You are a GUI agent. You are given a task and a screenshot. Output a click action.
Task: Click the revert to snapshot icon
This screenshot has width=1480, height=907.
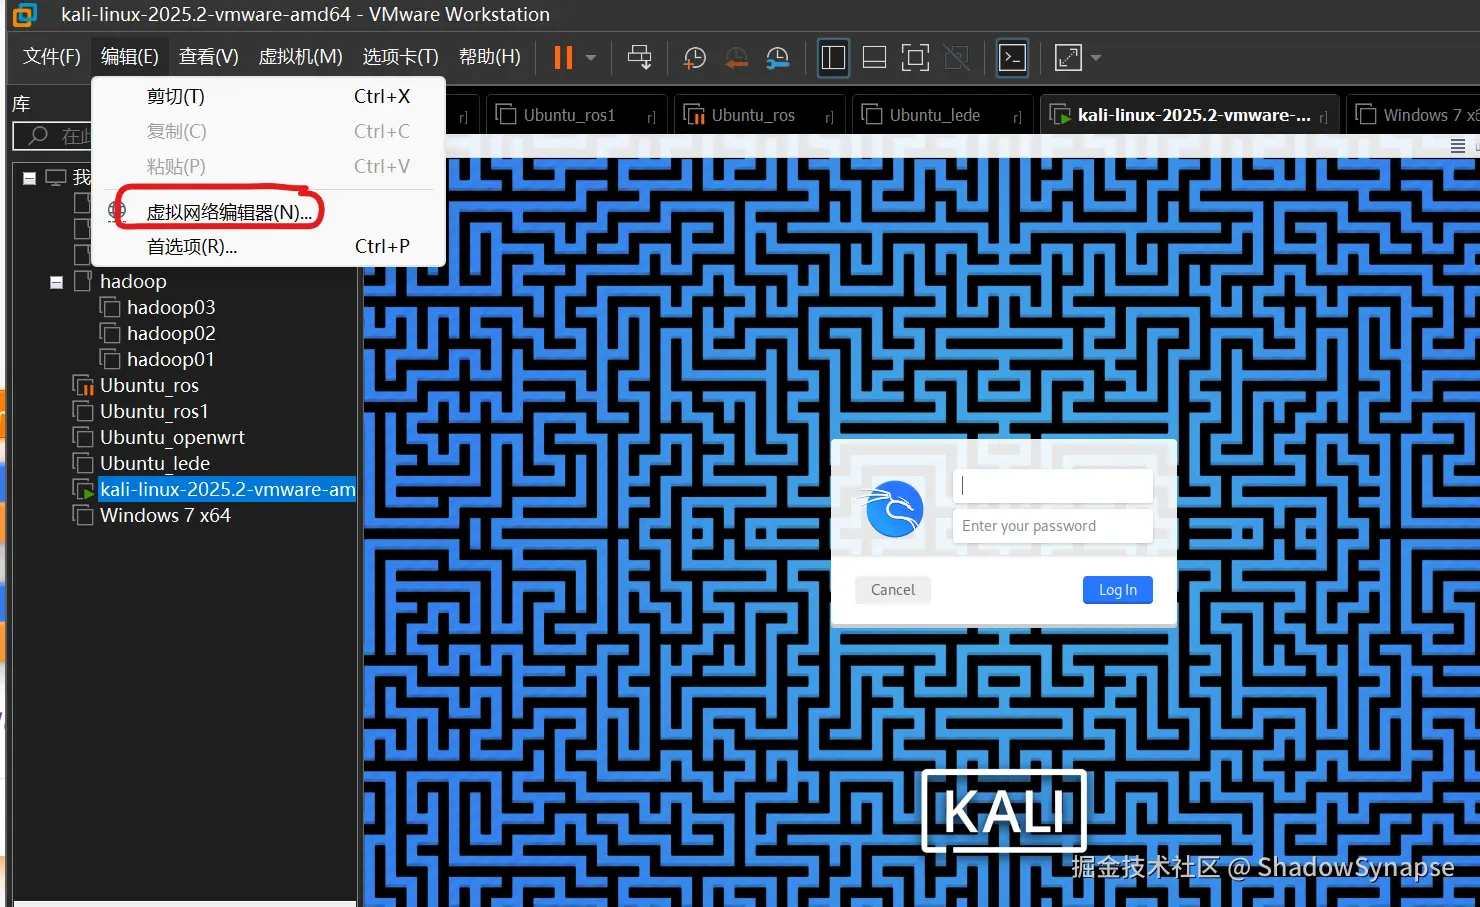click(x=736, y=58)
